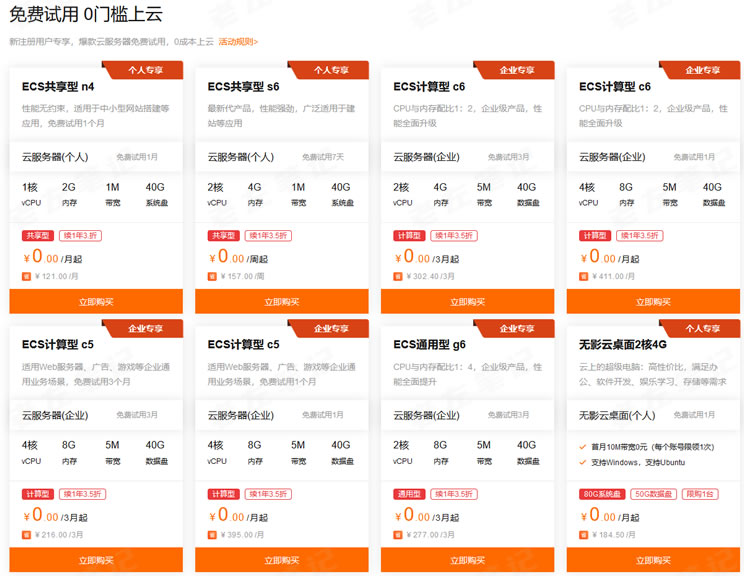Viewport: 744px width, 576px height.
Task: Click 立即购买 on ECS共享型 n4 card
Action: click(x=96, y=302)
